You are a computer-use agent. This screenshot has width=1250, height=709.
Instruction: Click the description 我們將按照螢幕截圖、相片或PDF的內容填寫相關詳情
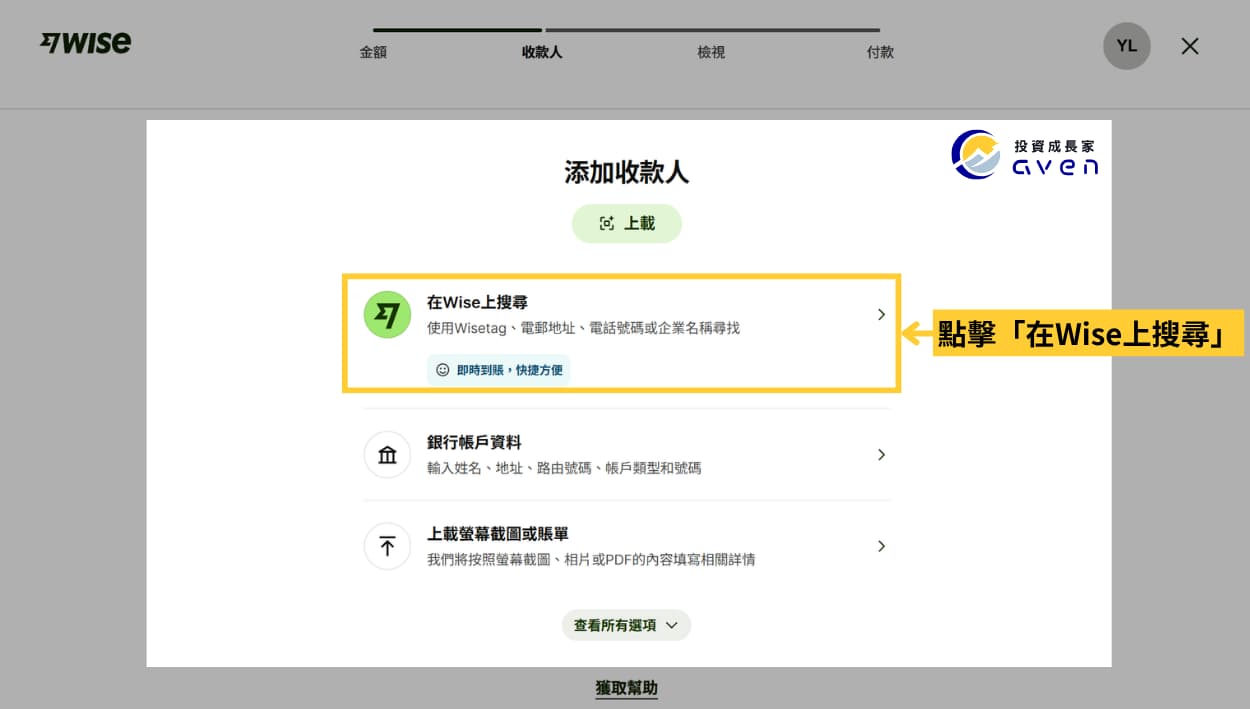591,560
